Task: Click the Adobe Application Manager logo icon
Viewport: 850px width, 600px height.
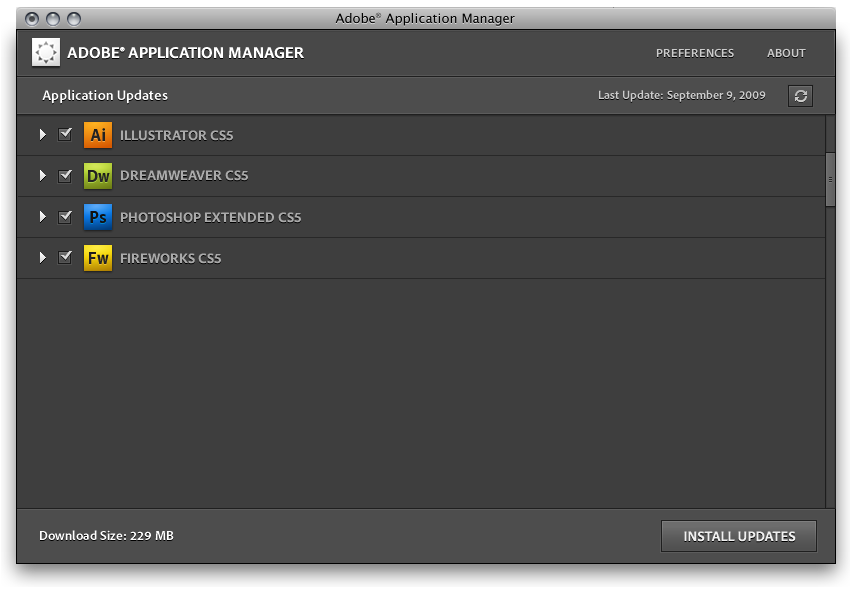Action: [x=46, y=53]
